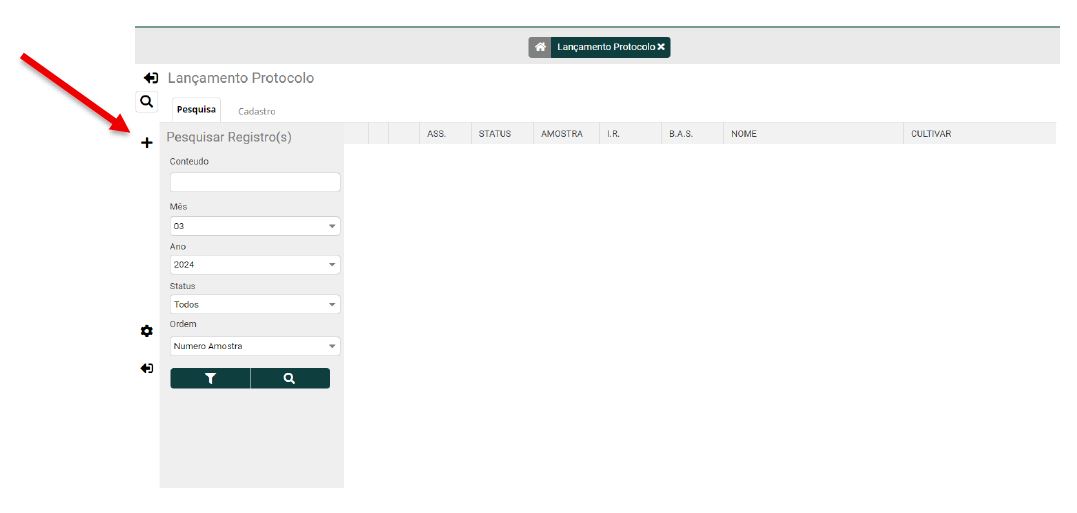Click the logout arrow icon below the gear

click(x=147, y=368)
